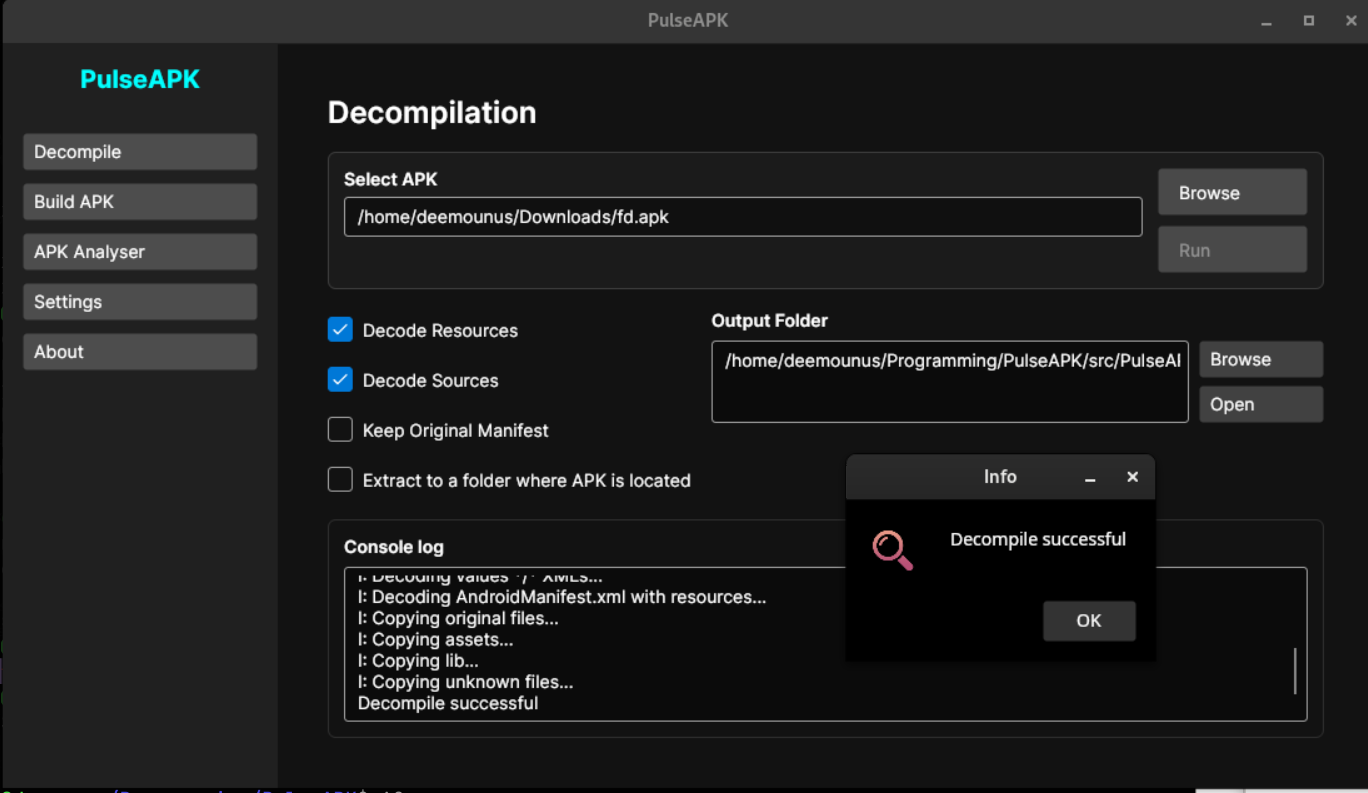Viewport: 1368px width, 793px height.
Task: Click the Select APK path field
Action: [743, 217]
